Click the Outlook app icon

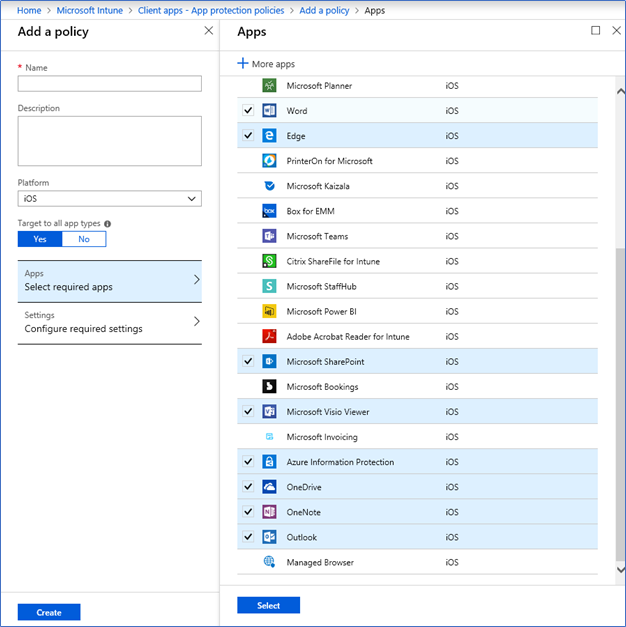(x=269, y=537)
